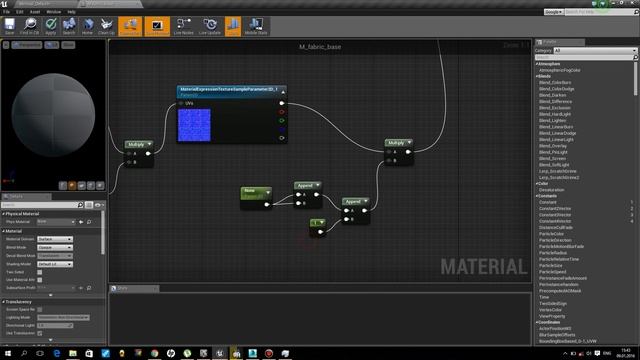Toggle the Two Sided checkbox

pos(40,272)
